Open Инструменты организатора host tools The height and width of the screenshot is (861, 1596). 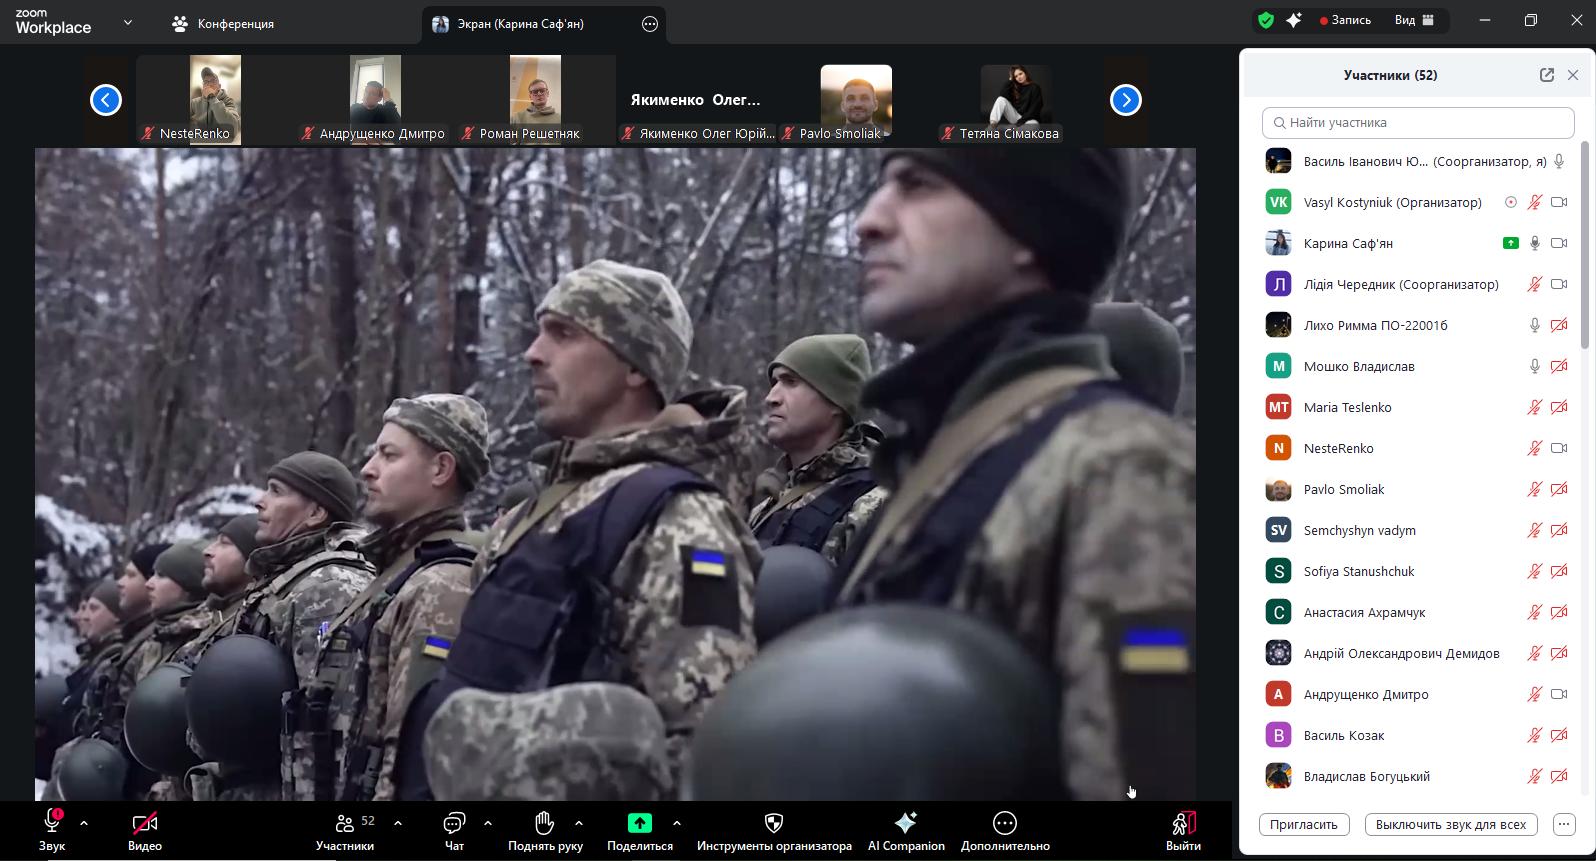[774, 831]
